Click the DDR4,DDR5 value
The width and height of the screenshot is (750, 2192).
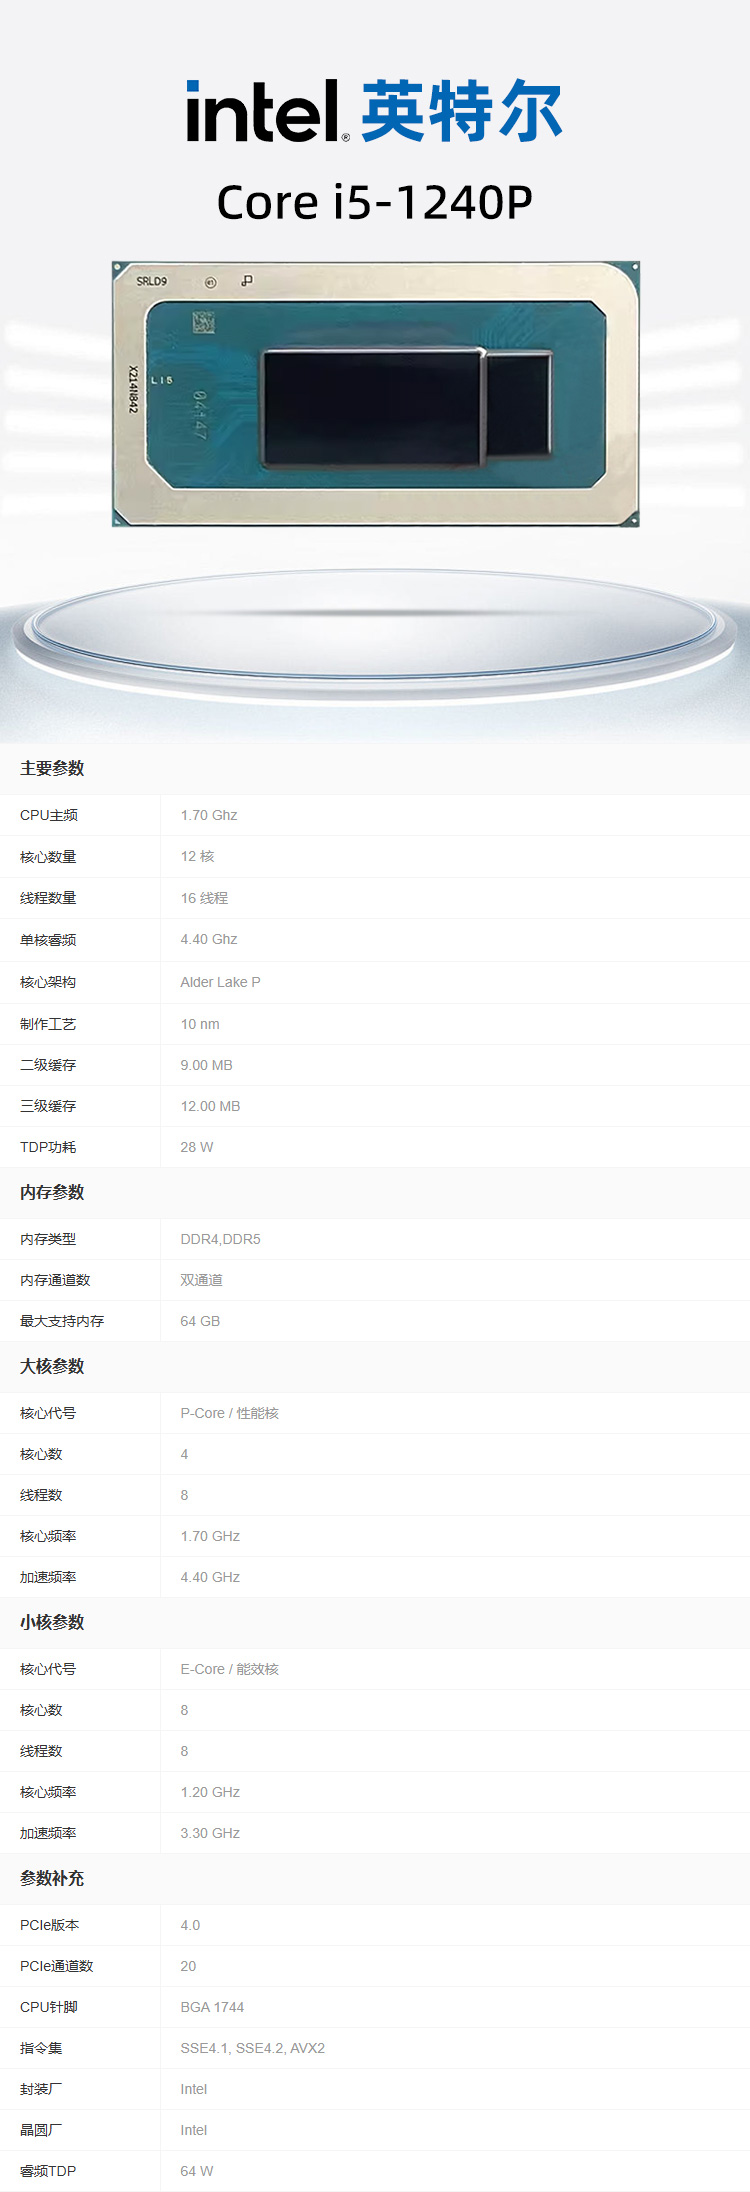click(x=220, y=1239)
